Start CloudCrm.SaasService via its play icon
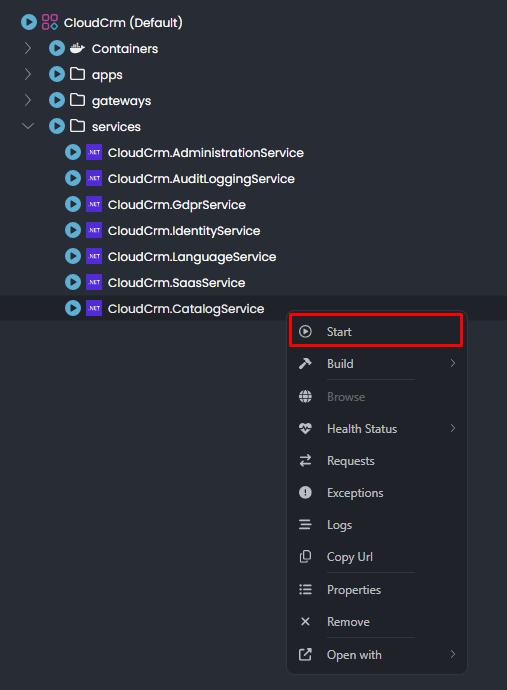 tap(73, 282)
